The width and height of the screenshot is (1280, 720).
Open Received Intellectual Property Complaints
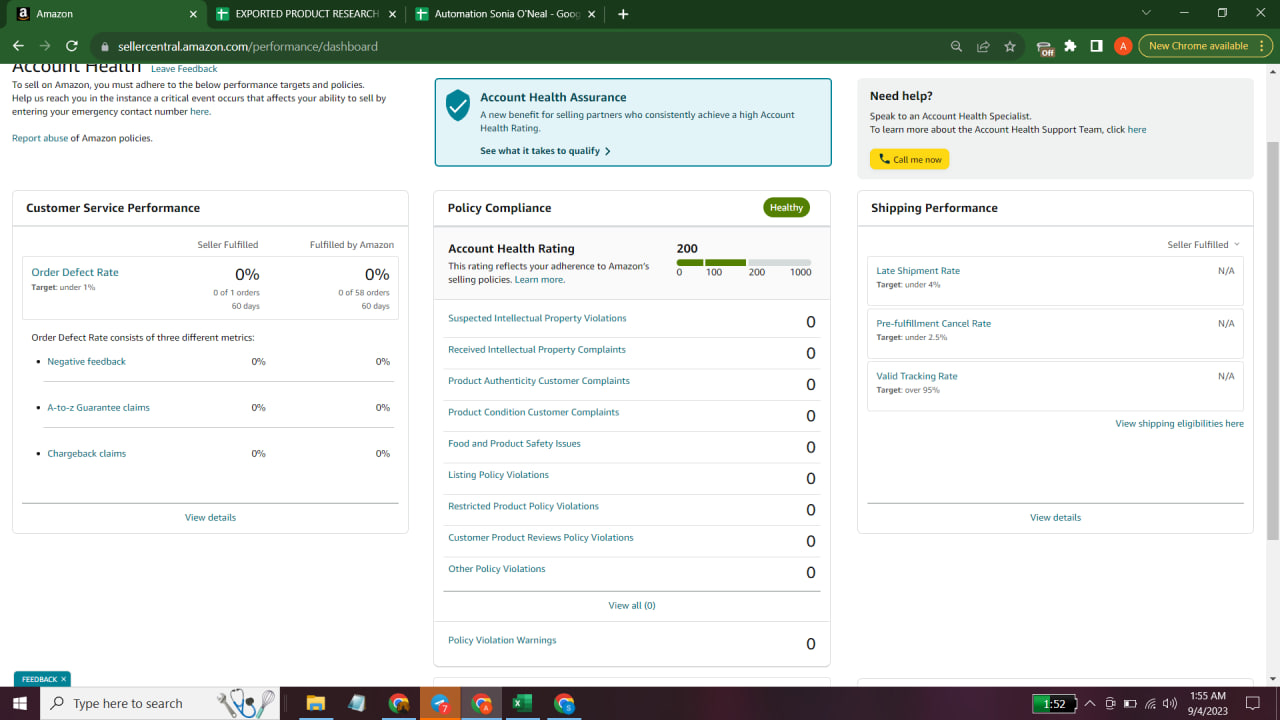pos(537,350)
